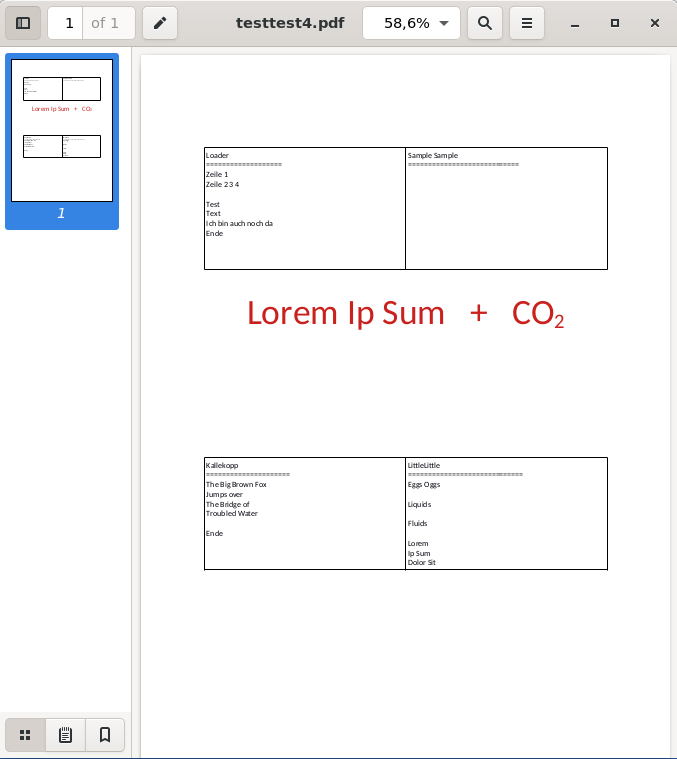Switch sidebar to thumbnails grid view

pyautogui.click(x=25, y=735)
